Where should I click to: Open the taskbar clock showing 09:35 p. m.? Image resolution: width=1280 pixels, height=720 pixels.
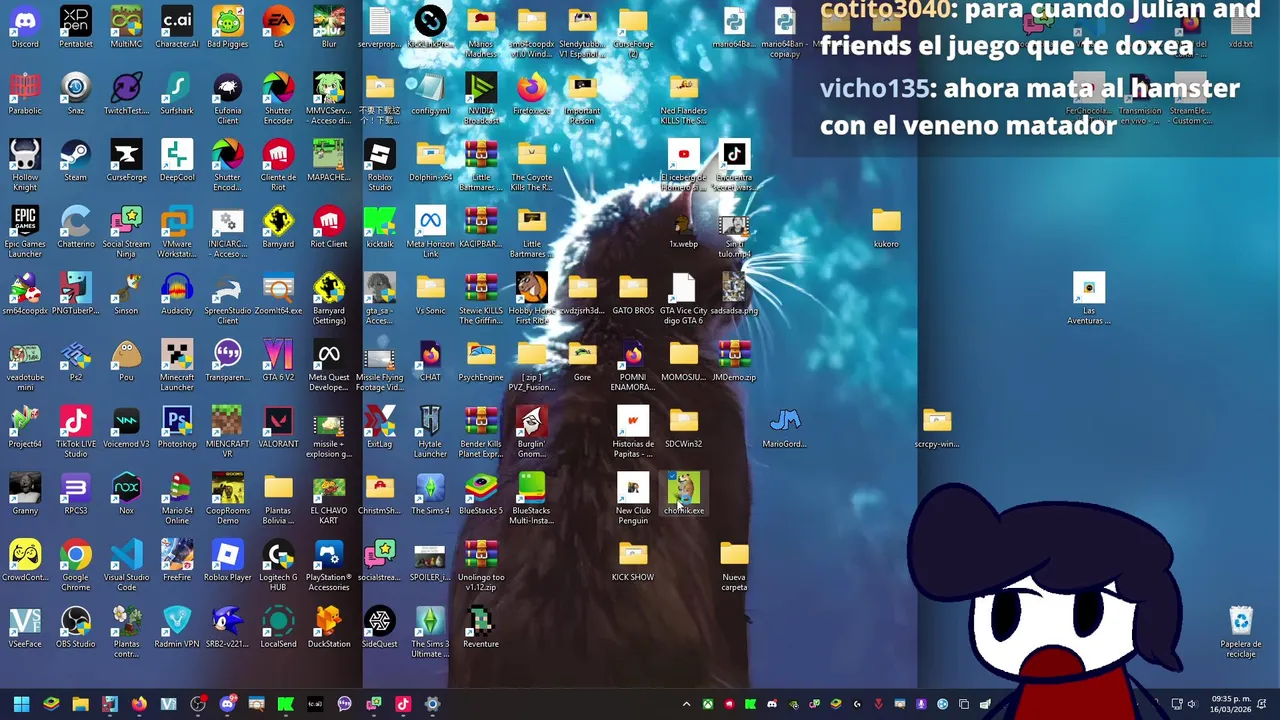[x=1231, y=704]
